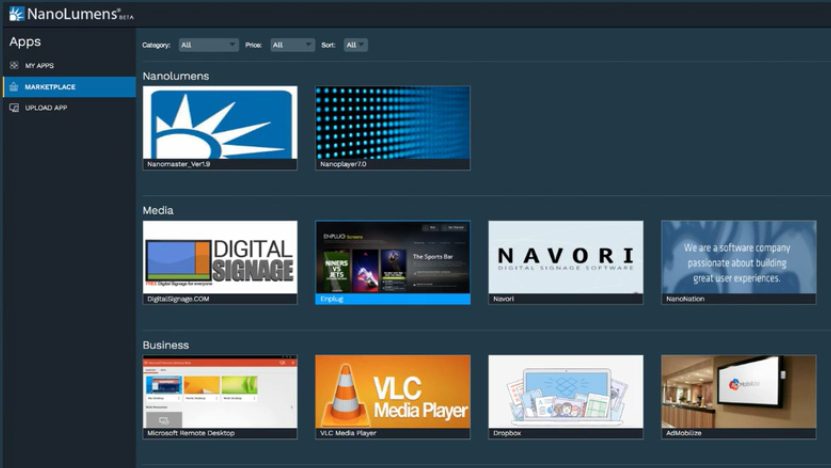Select the AdMobilize app thumbnail
The width and height of the screenshot is (831, 468).
point(738,391)
